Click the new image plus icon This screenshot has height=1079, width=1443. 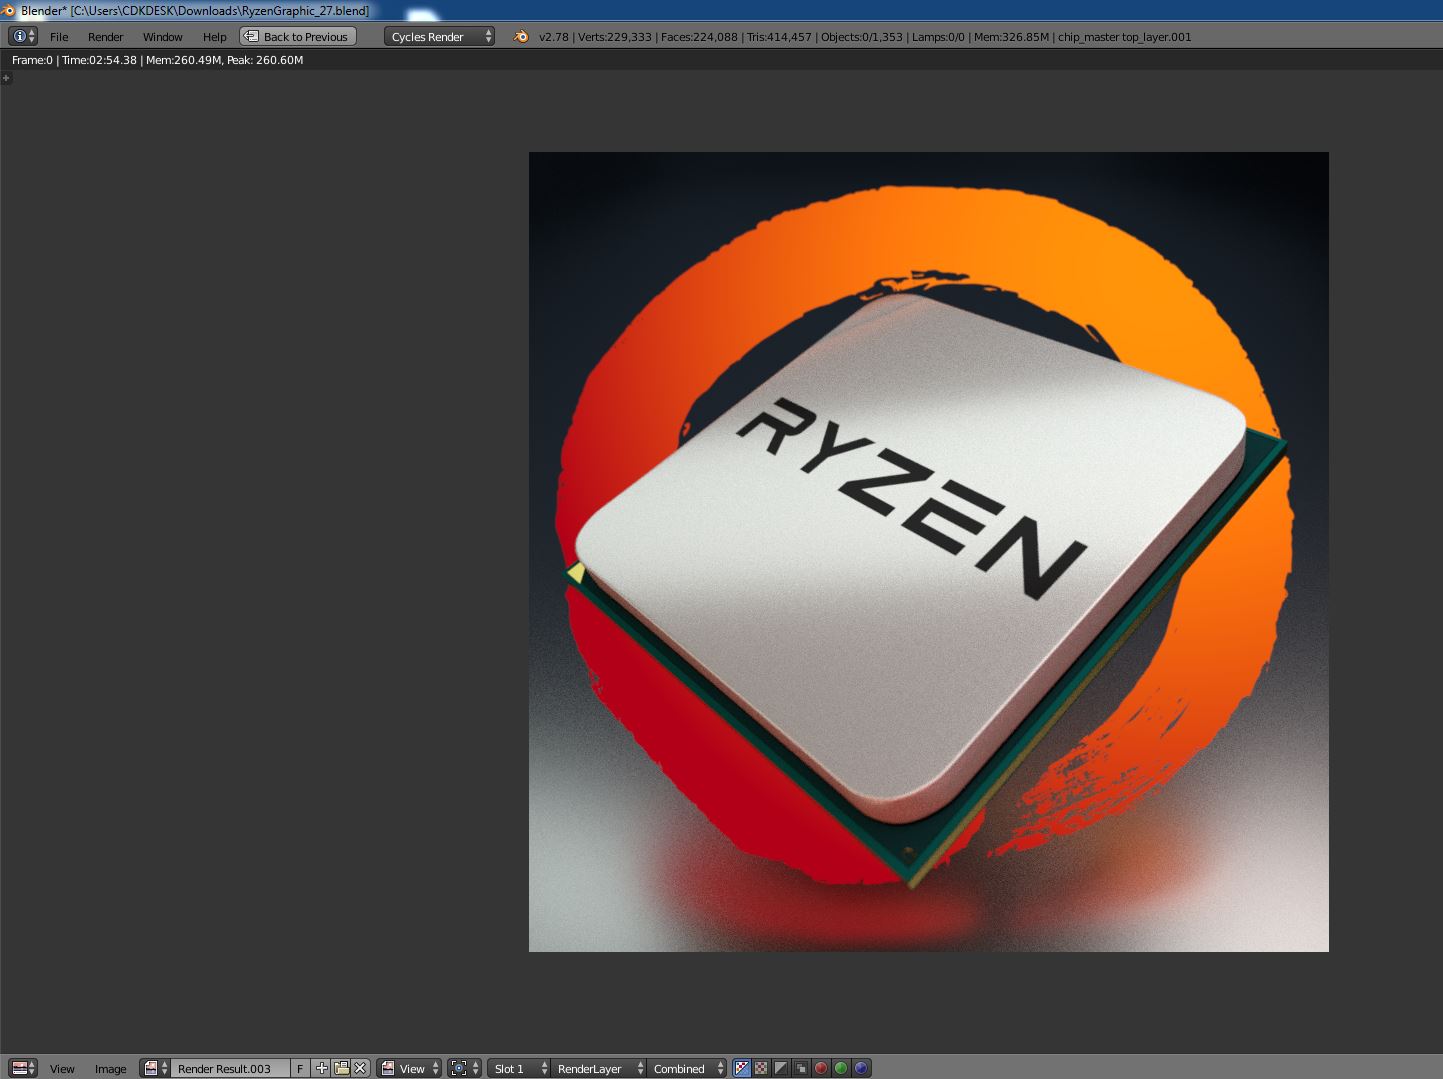(x=321, y=1068)
